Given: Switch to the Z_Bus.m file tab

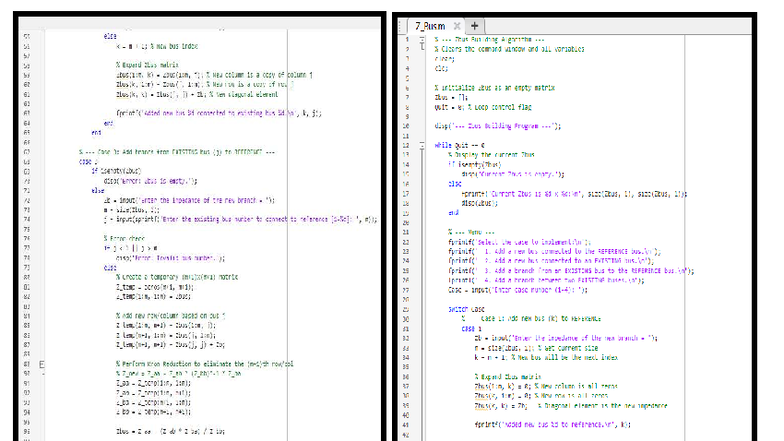Looking at the screenshot, I should pos(430,26).
